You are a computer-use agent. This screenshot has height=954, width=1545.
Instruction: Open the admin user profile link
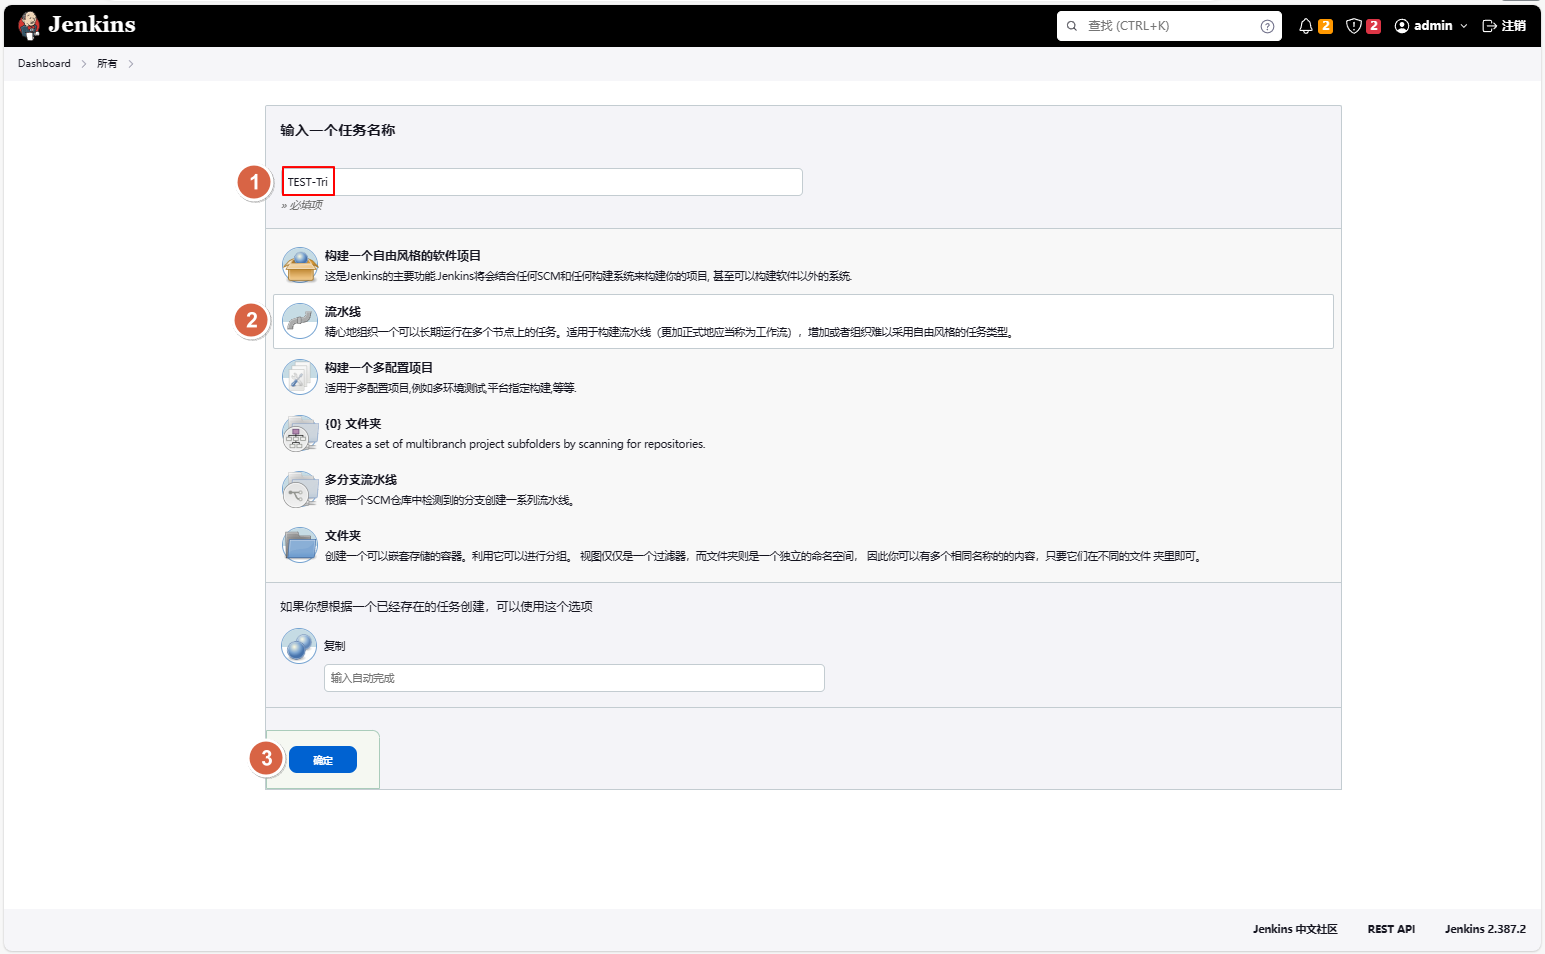click(x=1423, y=26)
